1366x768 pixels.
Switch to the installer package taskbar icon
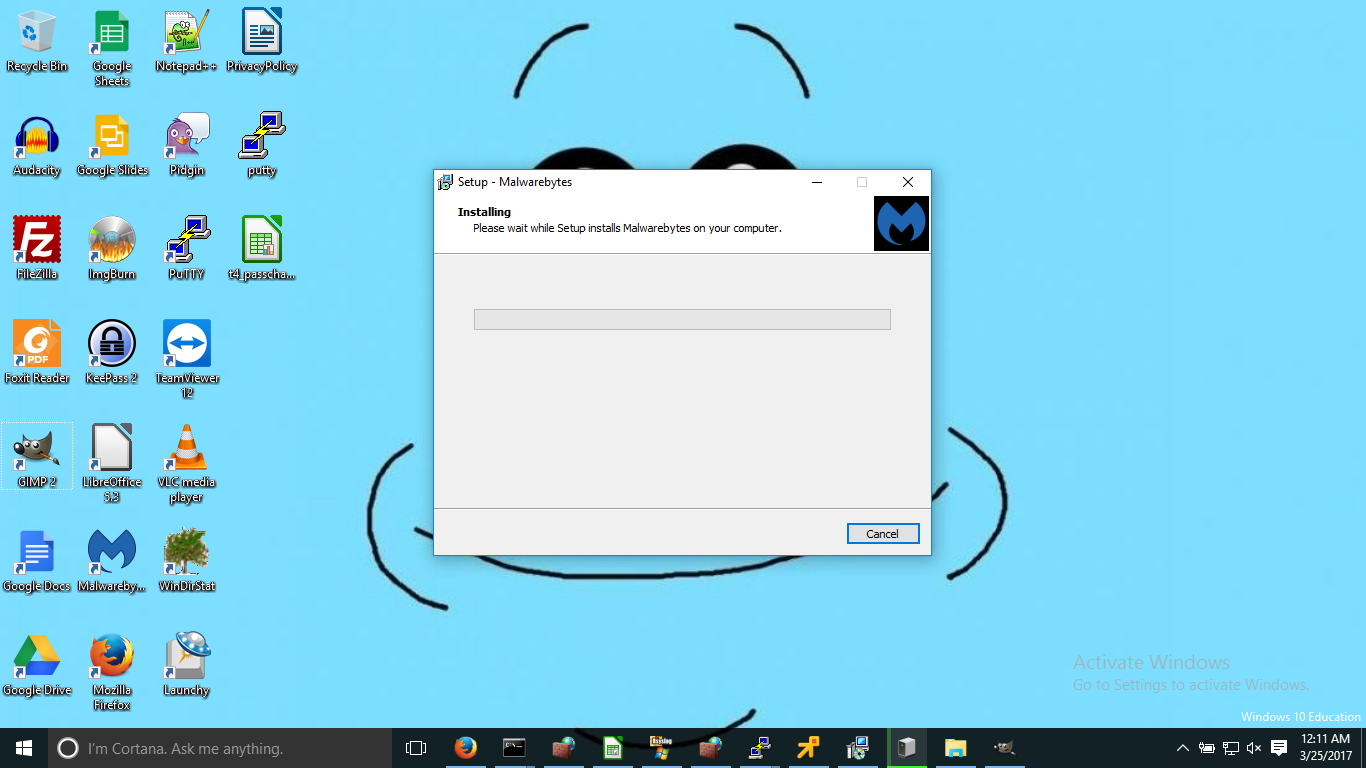click(857, 748)
